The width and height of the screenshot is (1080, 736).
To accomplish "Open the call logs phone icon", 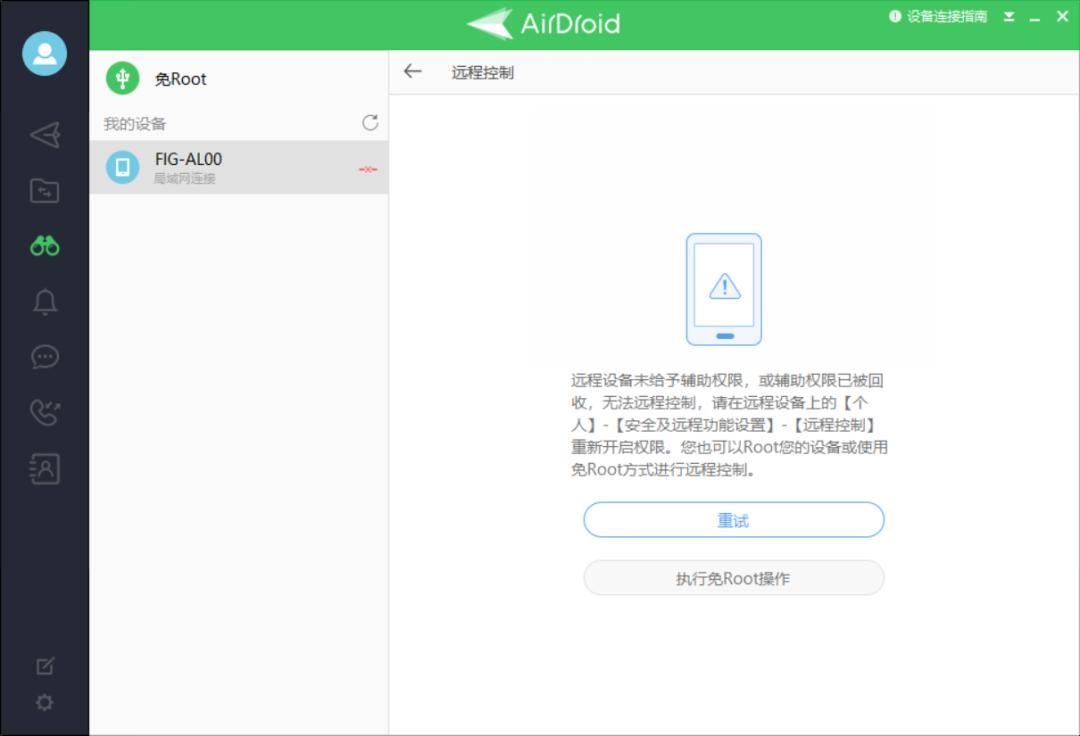I will point(43,412).
